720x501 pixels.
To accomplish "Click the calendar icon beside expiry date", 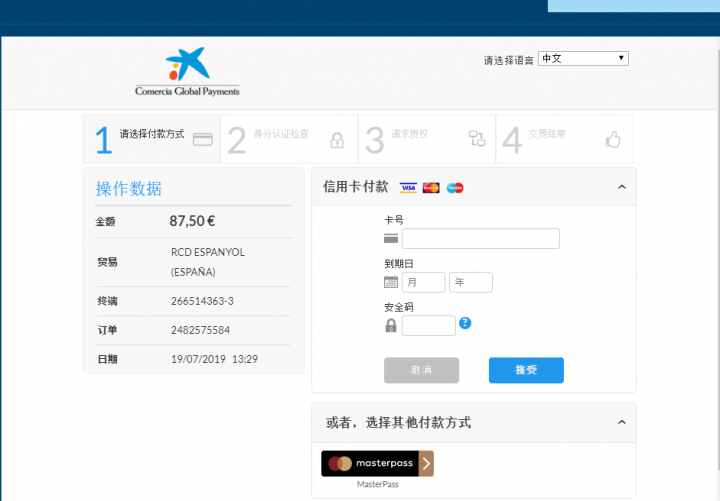I will pyautogui.click(x=391, y=283).
